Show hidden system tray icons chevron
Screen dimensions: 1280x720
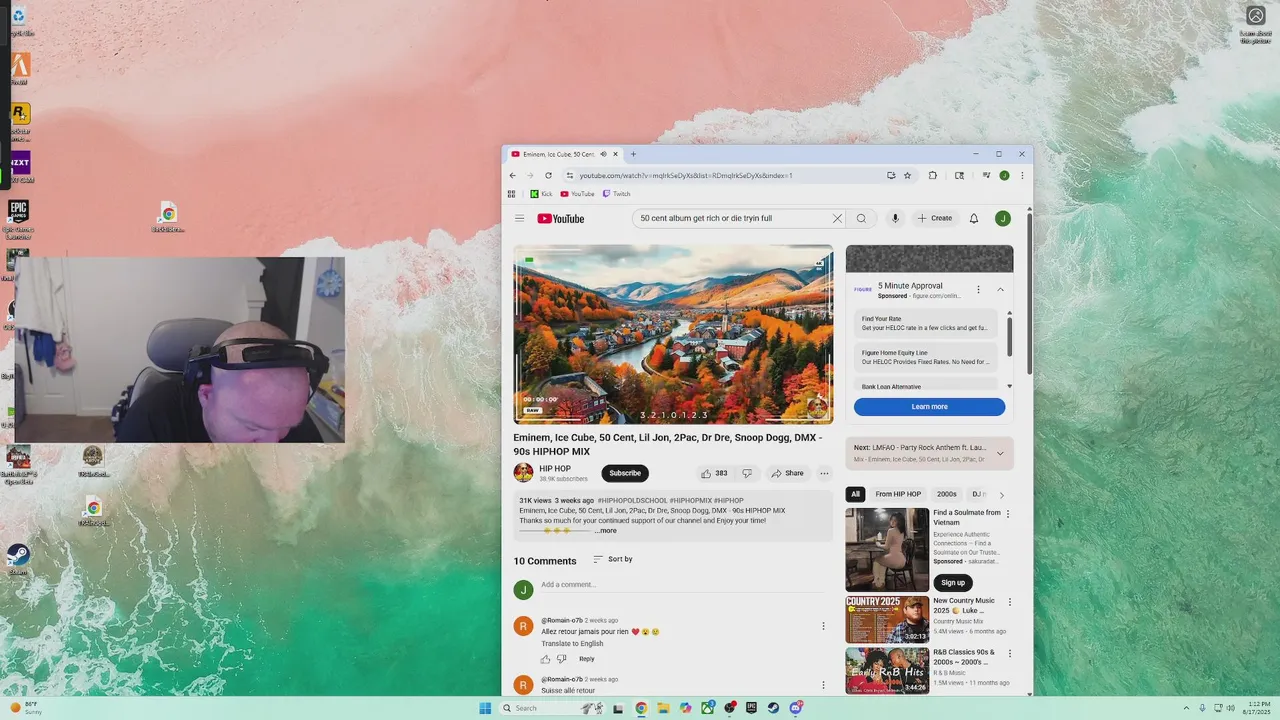1187,708
